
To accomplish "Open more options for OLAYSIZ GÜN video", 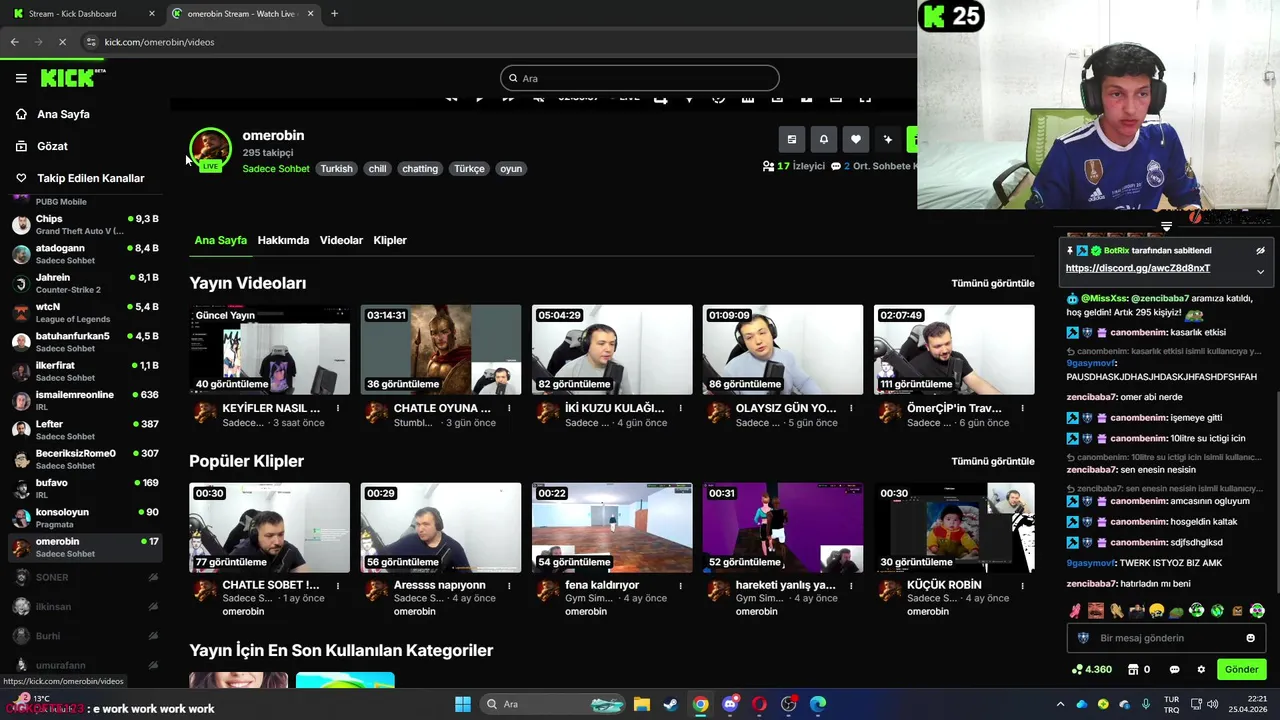I will tap(851, 408).
